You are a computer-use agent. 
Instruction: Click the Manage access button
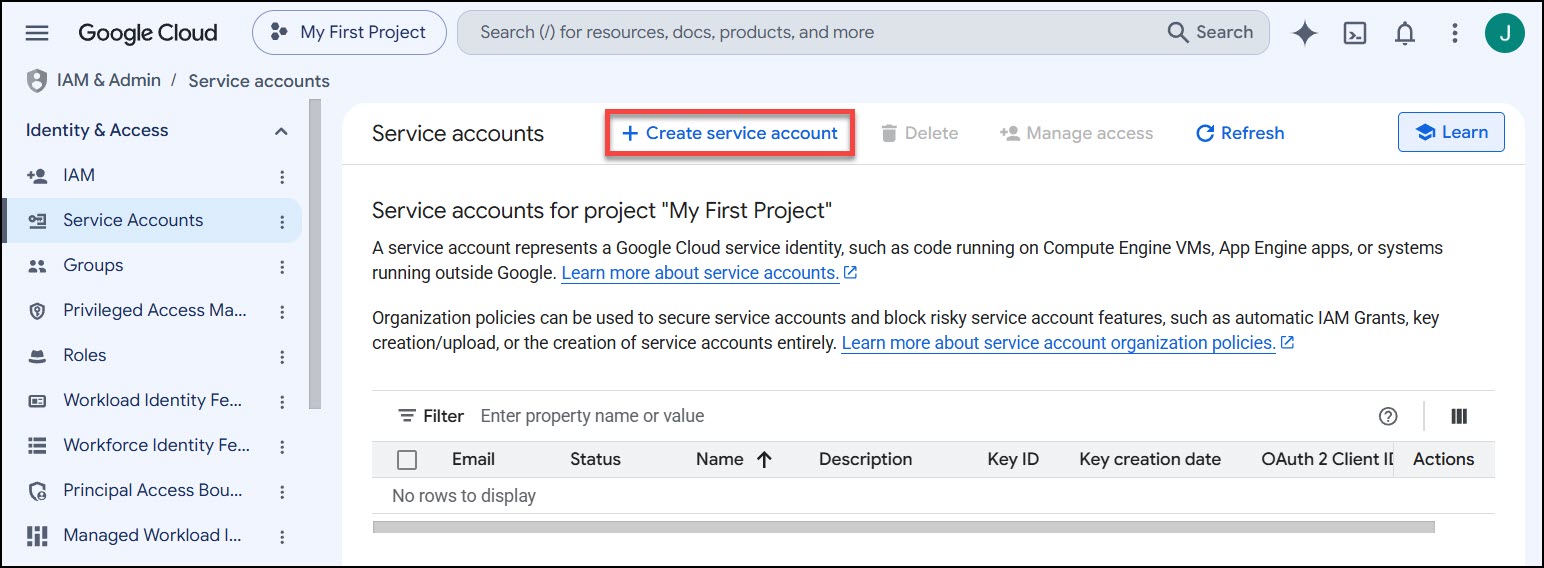[x=1076, y=133]
